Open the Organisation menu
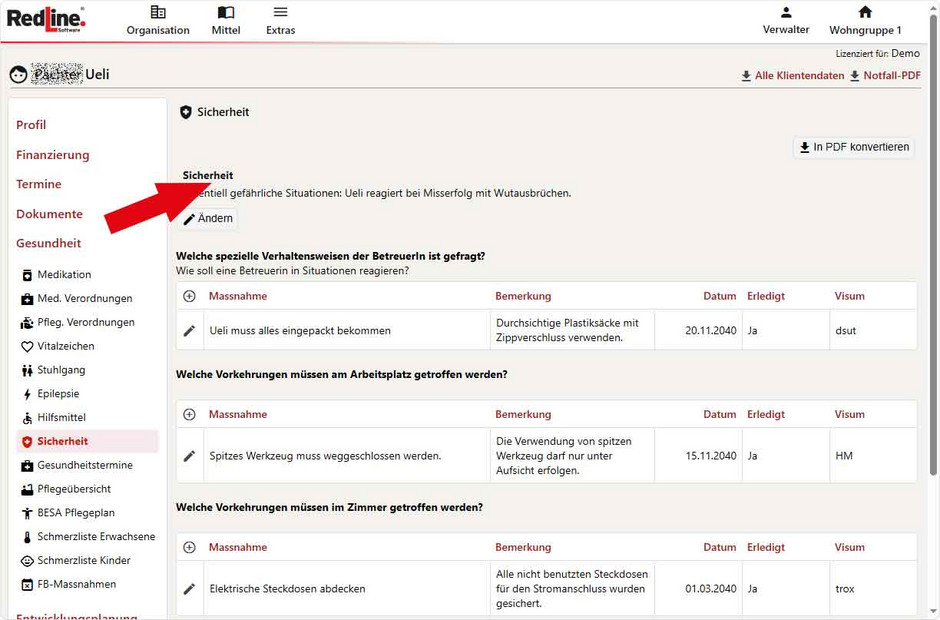This screenshot has width=940, height=620. point(157,20)
